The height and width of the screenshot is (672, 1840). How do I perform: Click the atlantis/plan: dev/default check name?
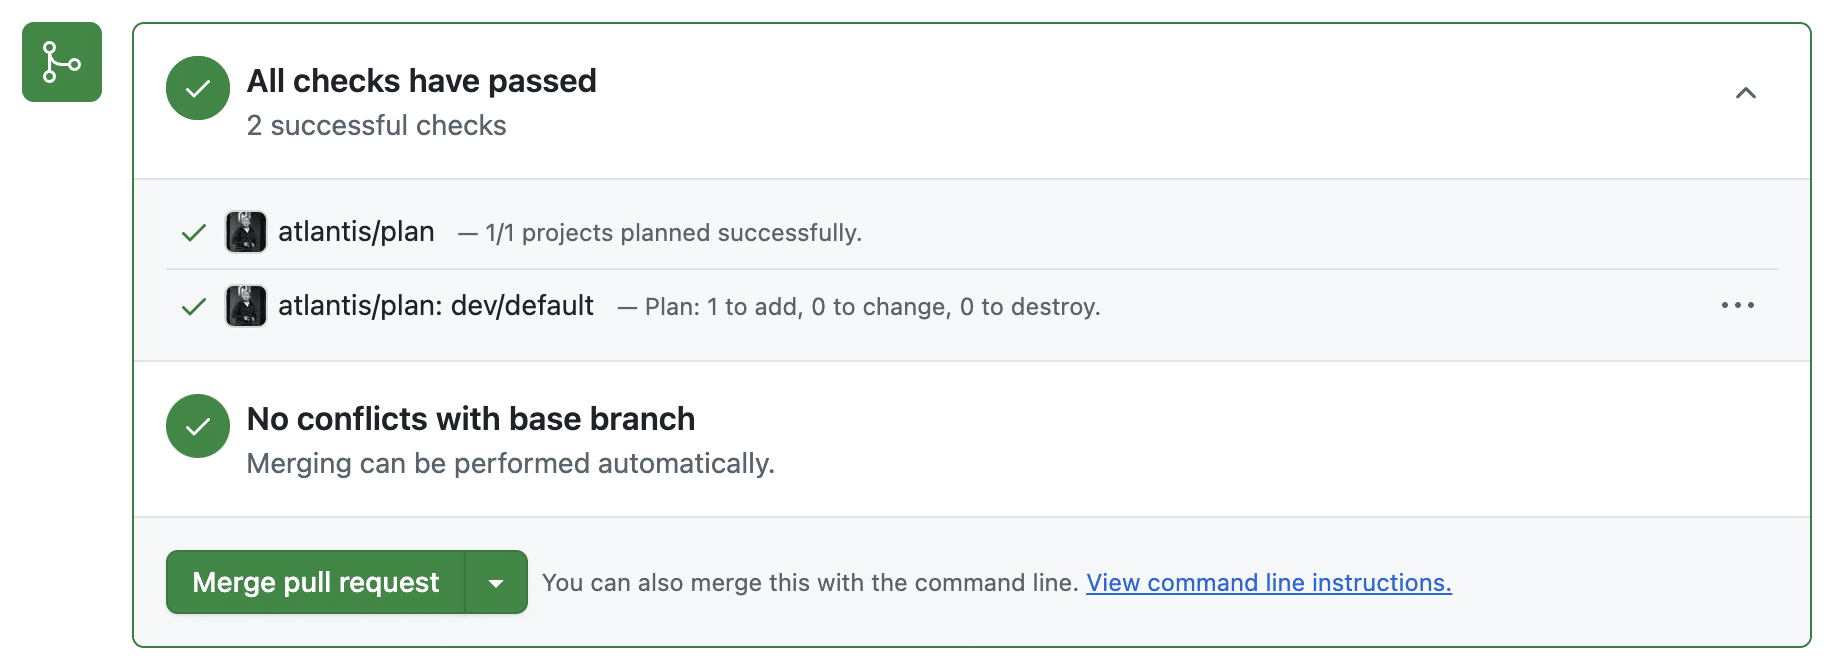pos(435,306)
